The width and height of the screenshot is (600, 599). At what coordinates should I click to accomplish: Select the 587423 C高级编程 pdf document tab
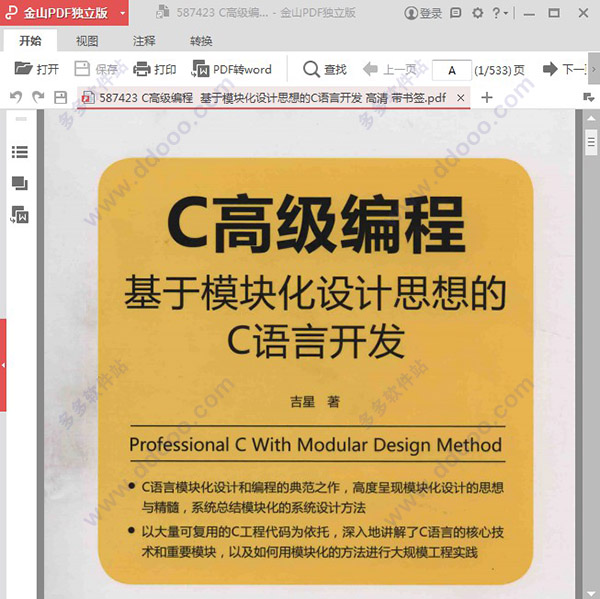(x=272, y=98)
